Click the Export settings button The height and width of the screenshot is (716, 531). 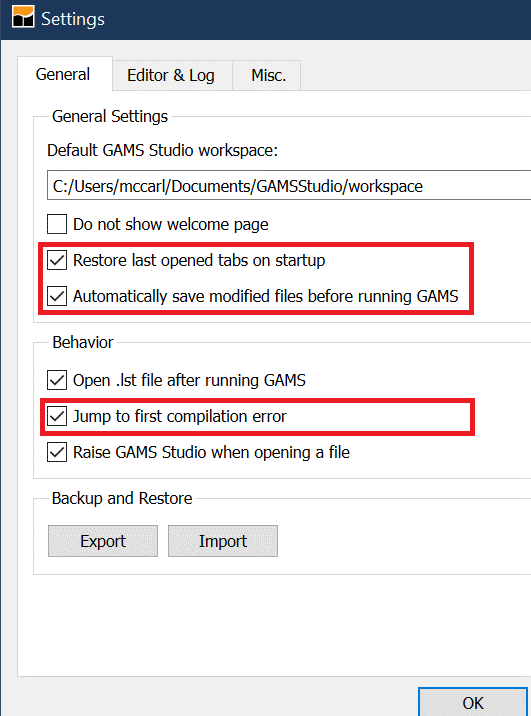[x=103, y=541]
